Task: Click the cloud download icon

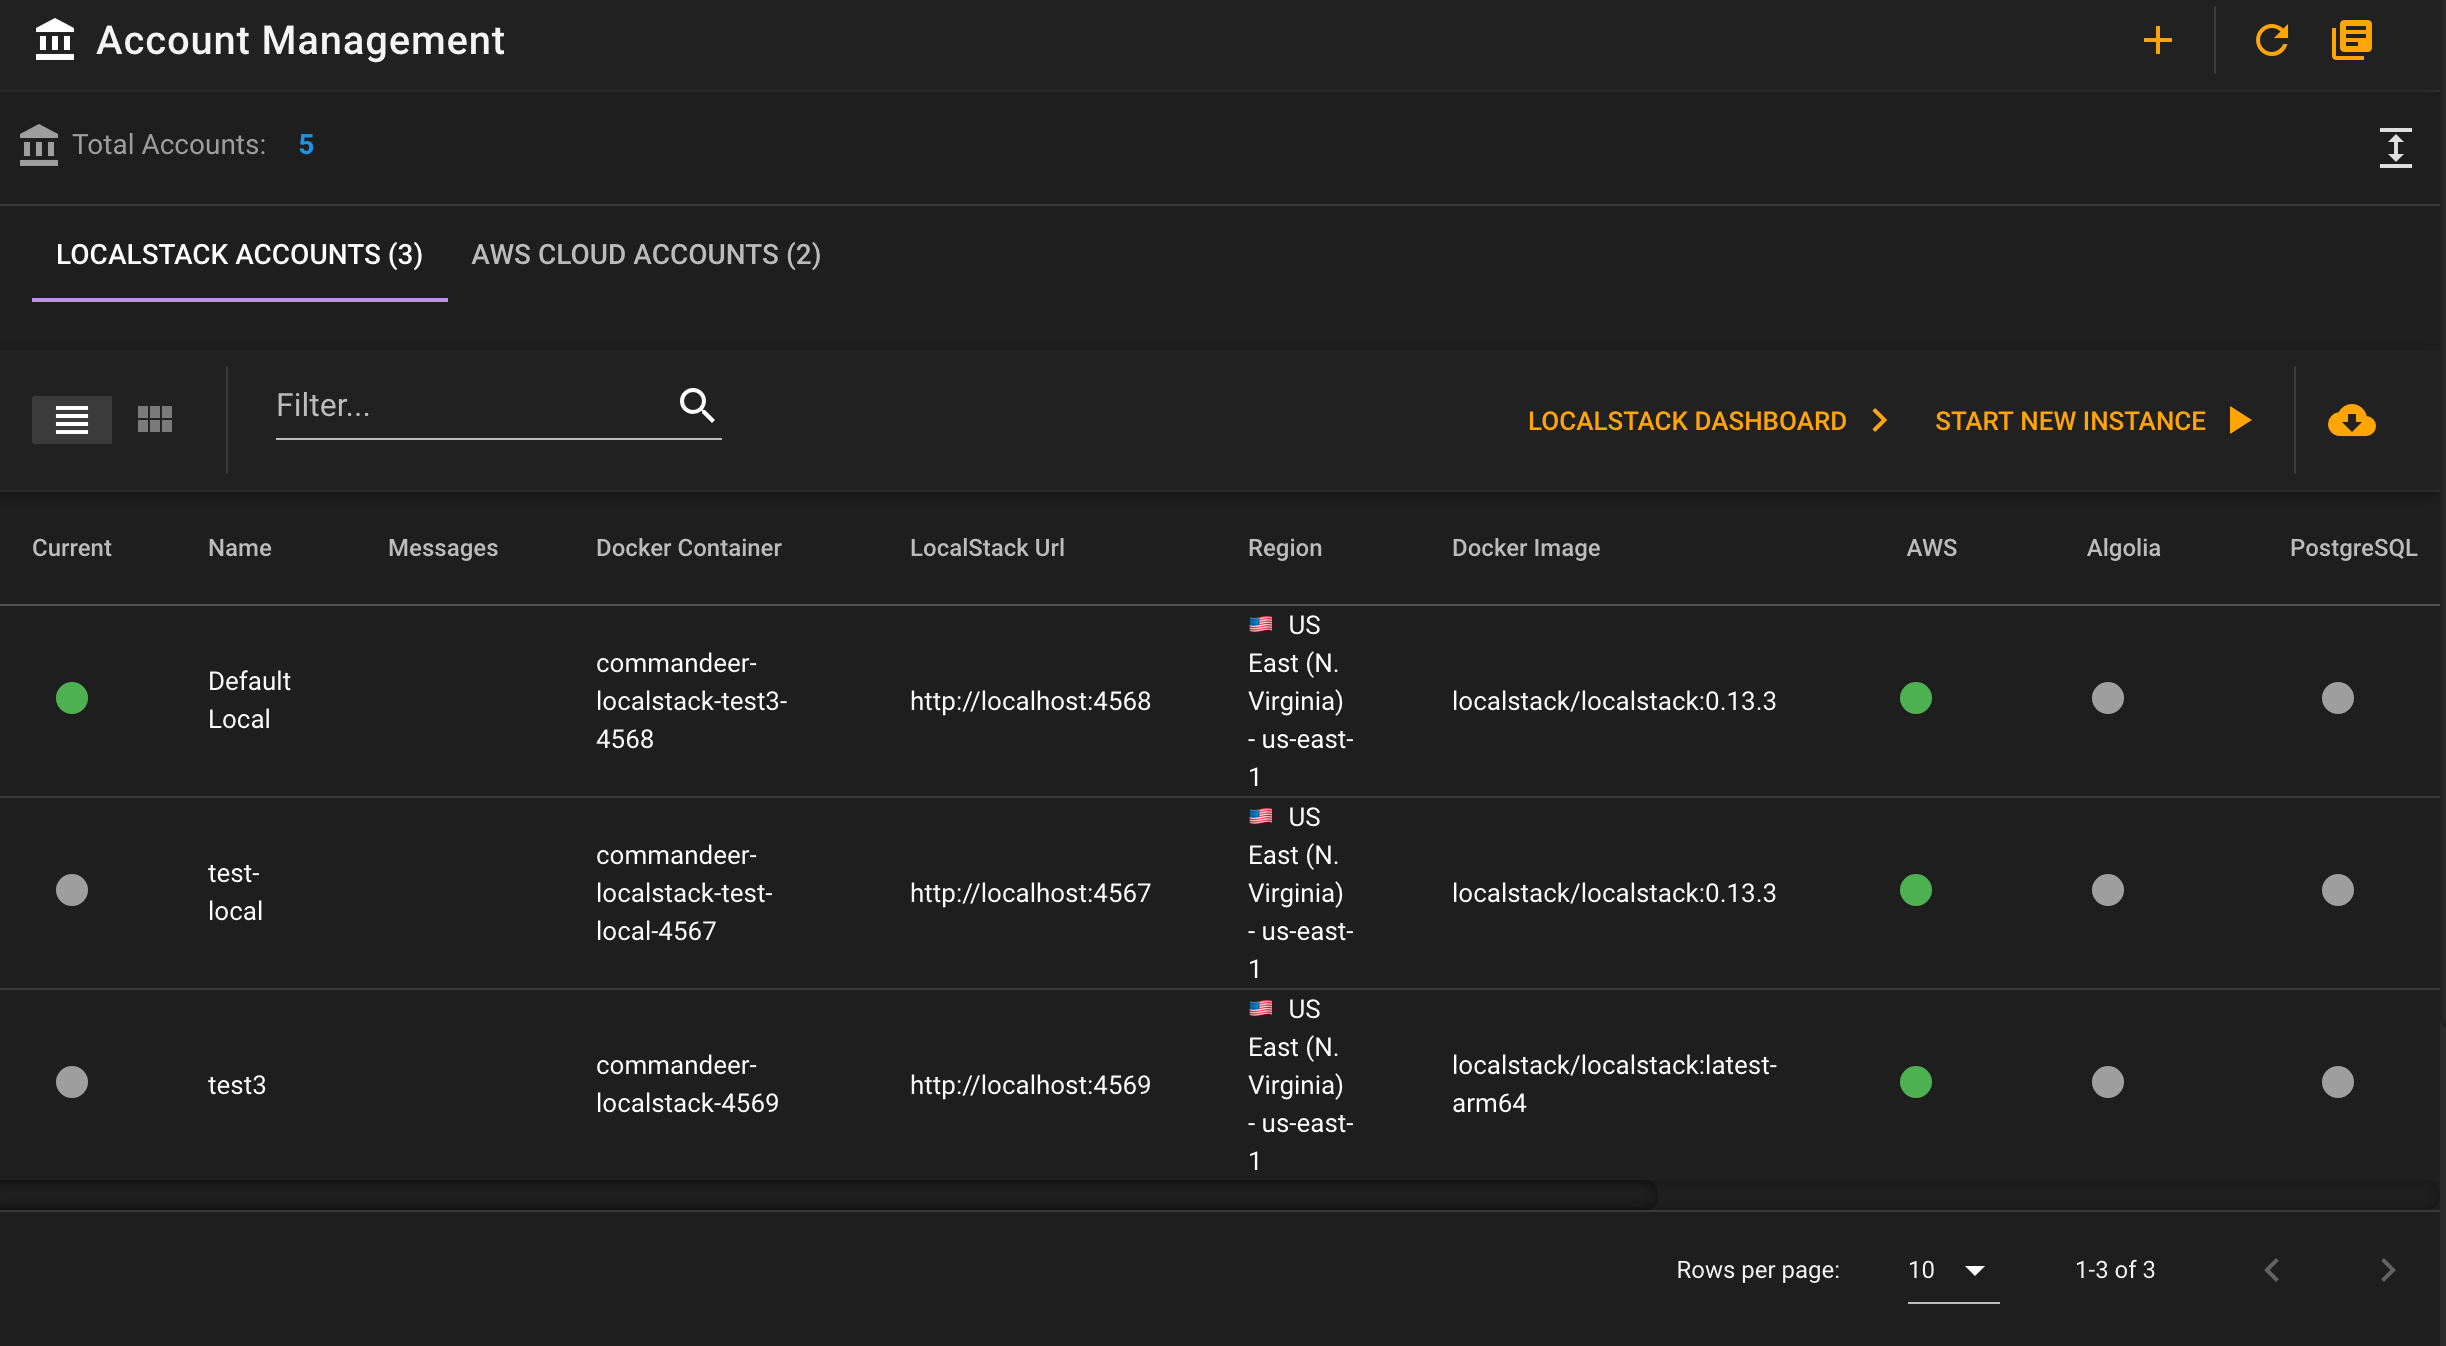Action: 2352,421
